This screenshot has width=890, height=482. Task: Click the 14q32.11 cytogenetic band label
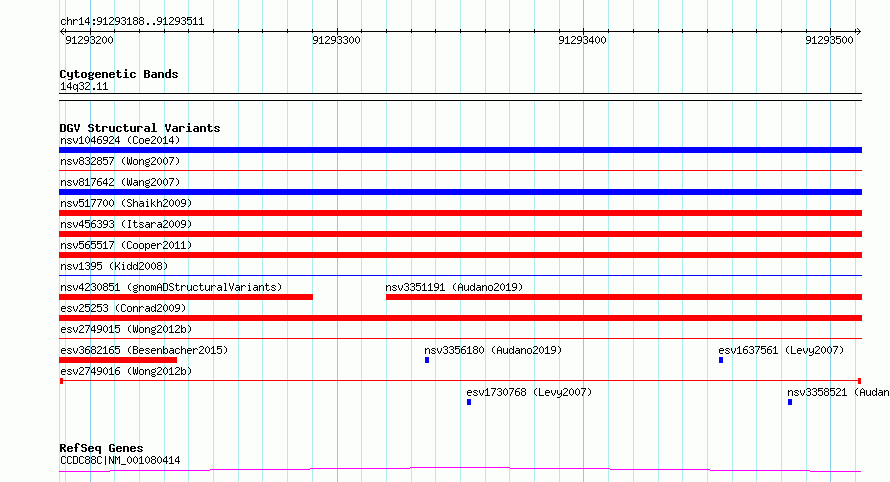point(84,86)
